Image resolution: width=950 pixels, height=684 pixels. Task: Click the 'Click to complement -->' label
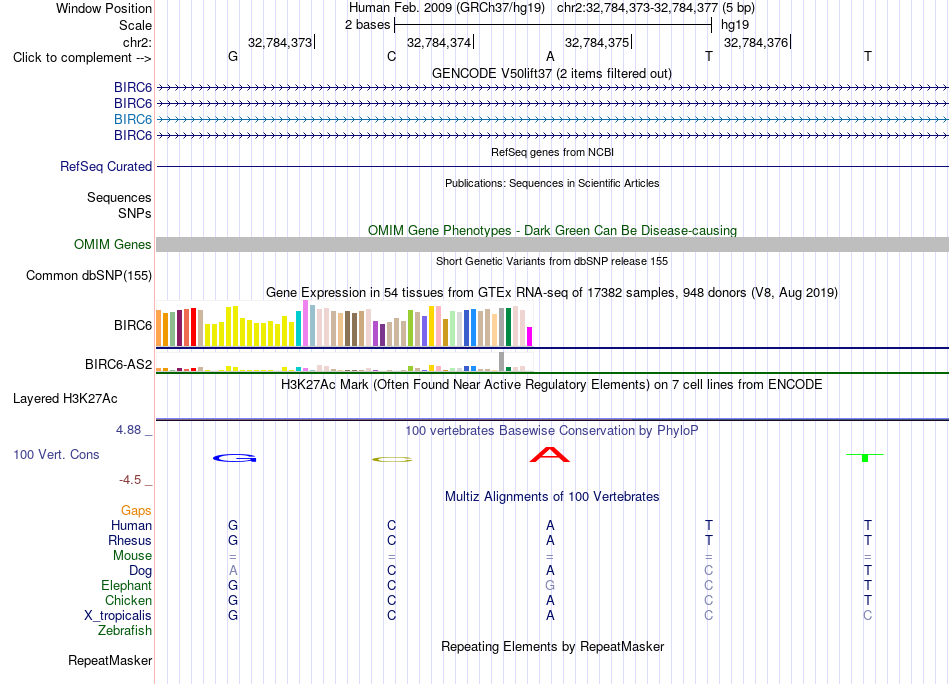(x=82, y=58)
